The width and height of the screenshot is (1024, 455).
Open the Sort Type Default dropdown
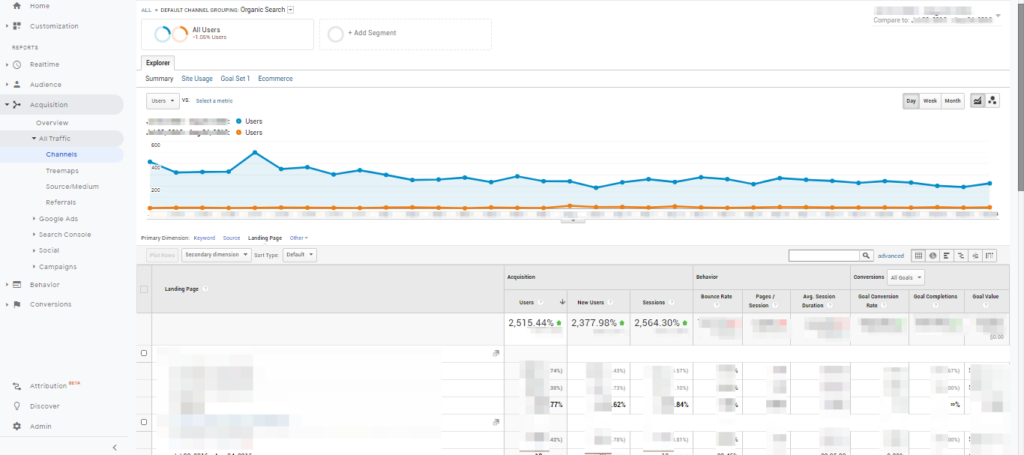pyautogui.click(x=300, y=255)
